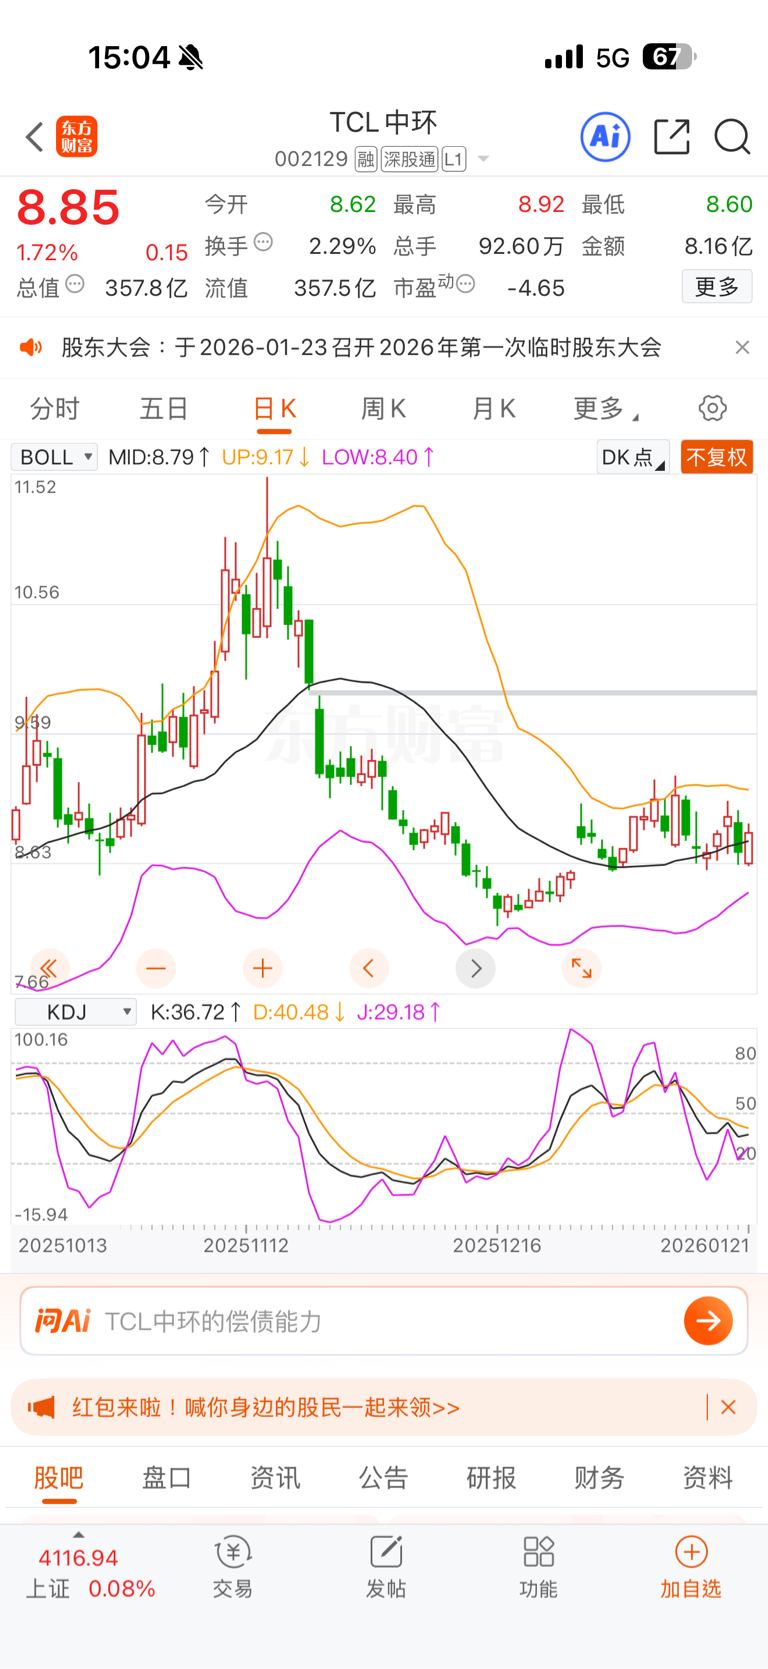
Task: Open the Eastmoney orange logo
Action: tap(77, 137)
